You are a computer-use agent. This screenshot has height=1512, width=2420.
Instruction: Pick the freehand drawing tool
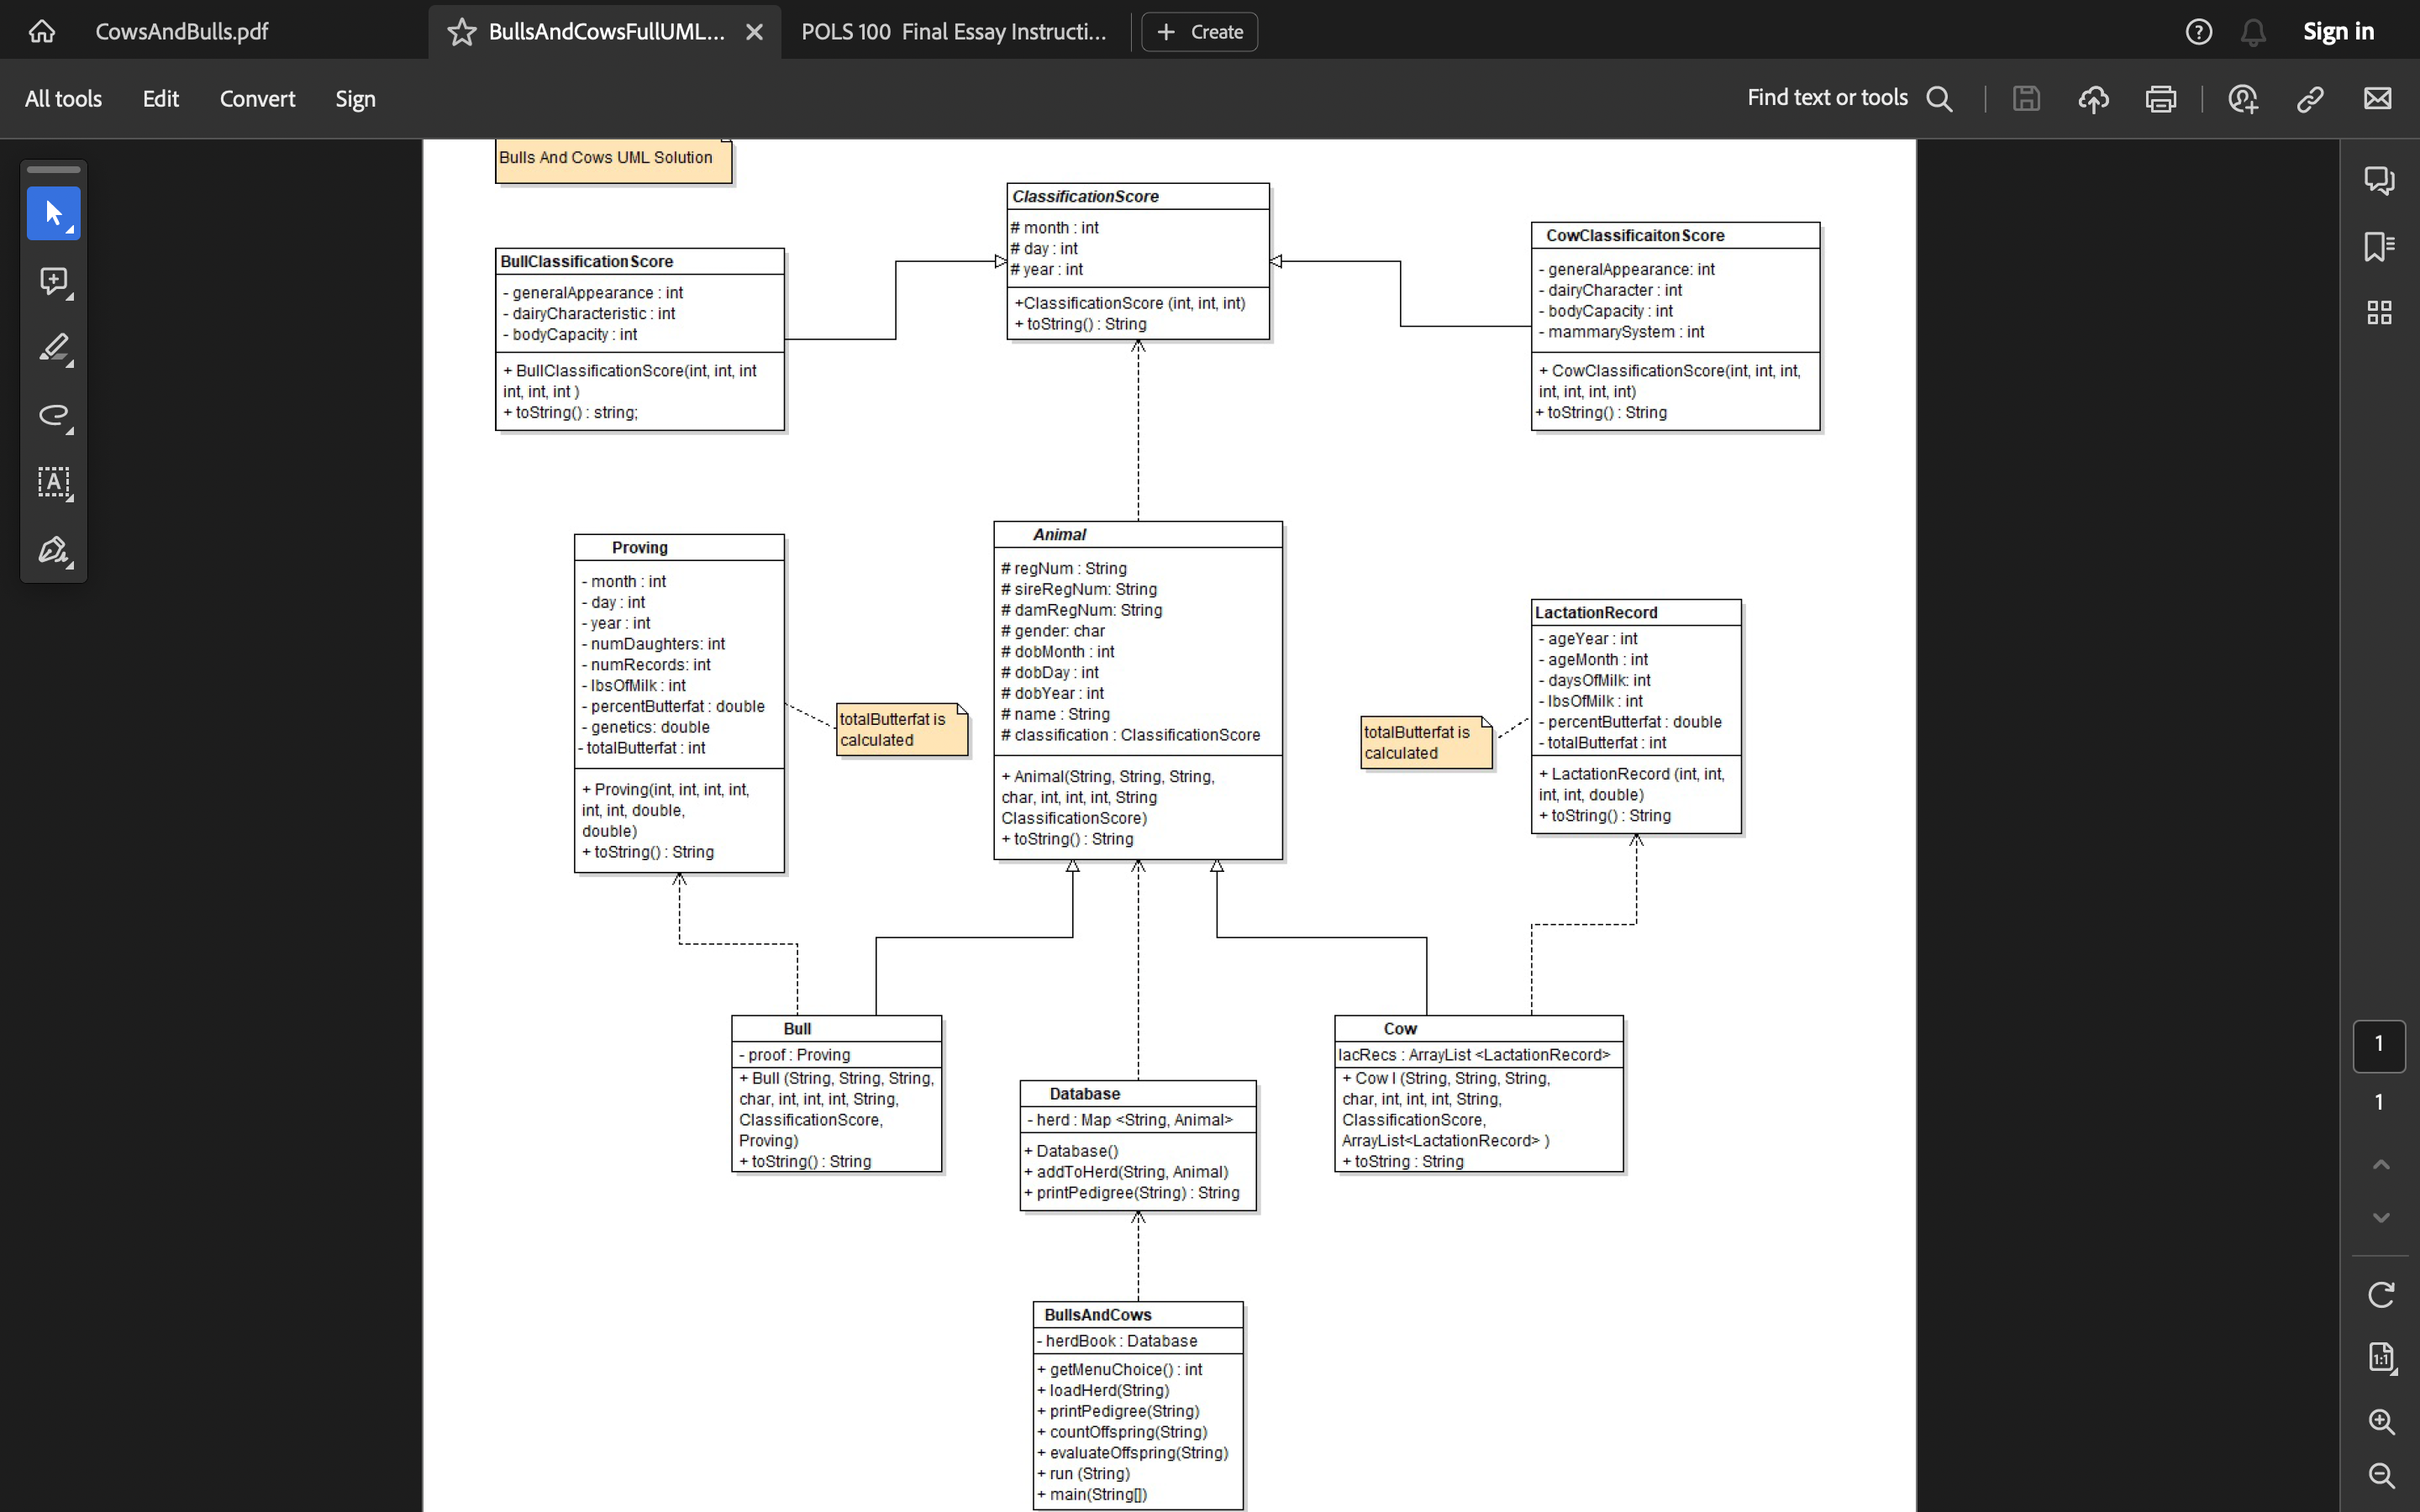point(53,417)
